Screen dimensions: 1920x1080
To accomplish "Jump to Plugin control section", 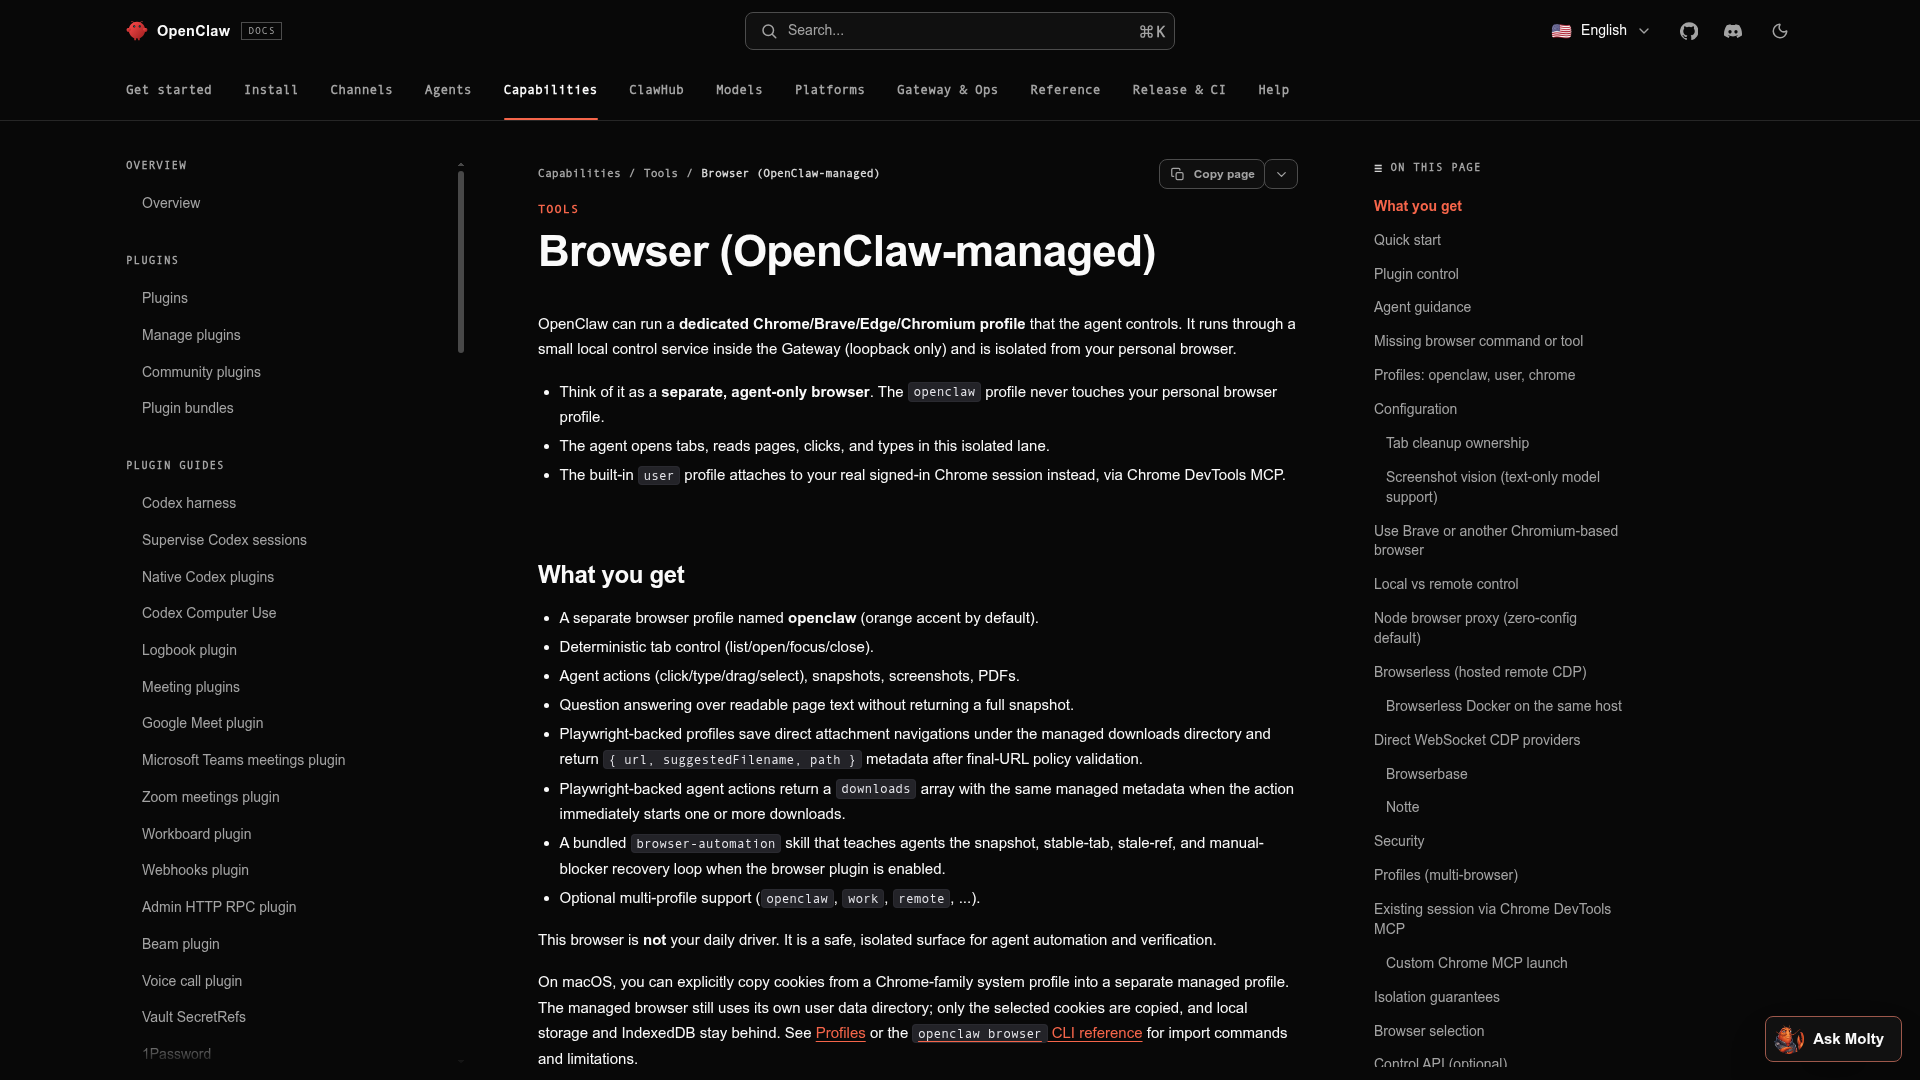I will [1416, 274].
